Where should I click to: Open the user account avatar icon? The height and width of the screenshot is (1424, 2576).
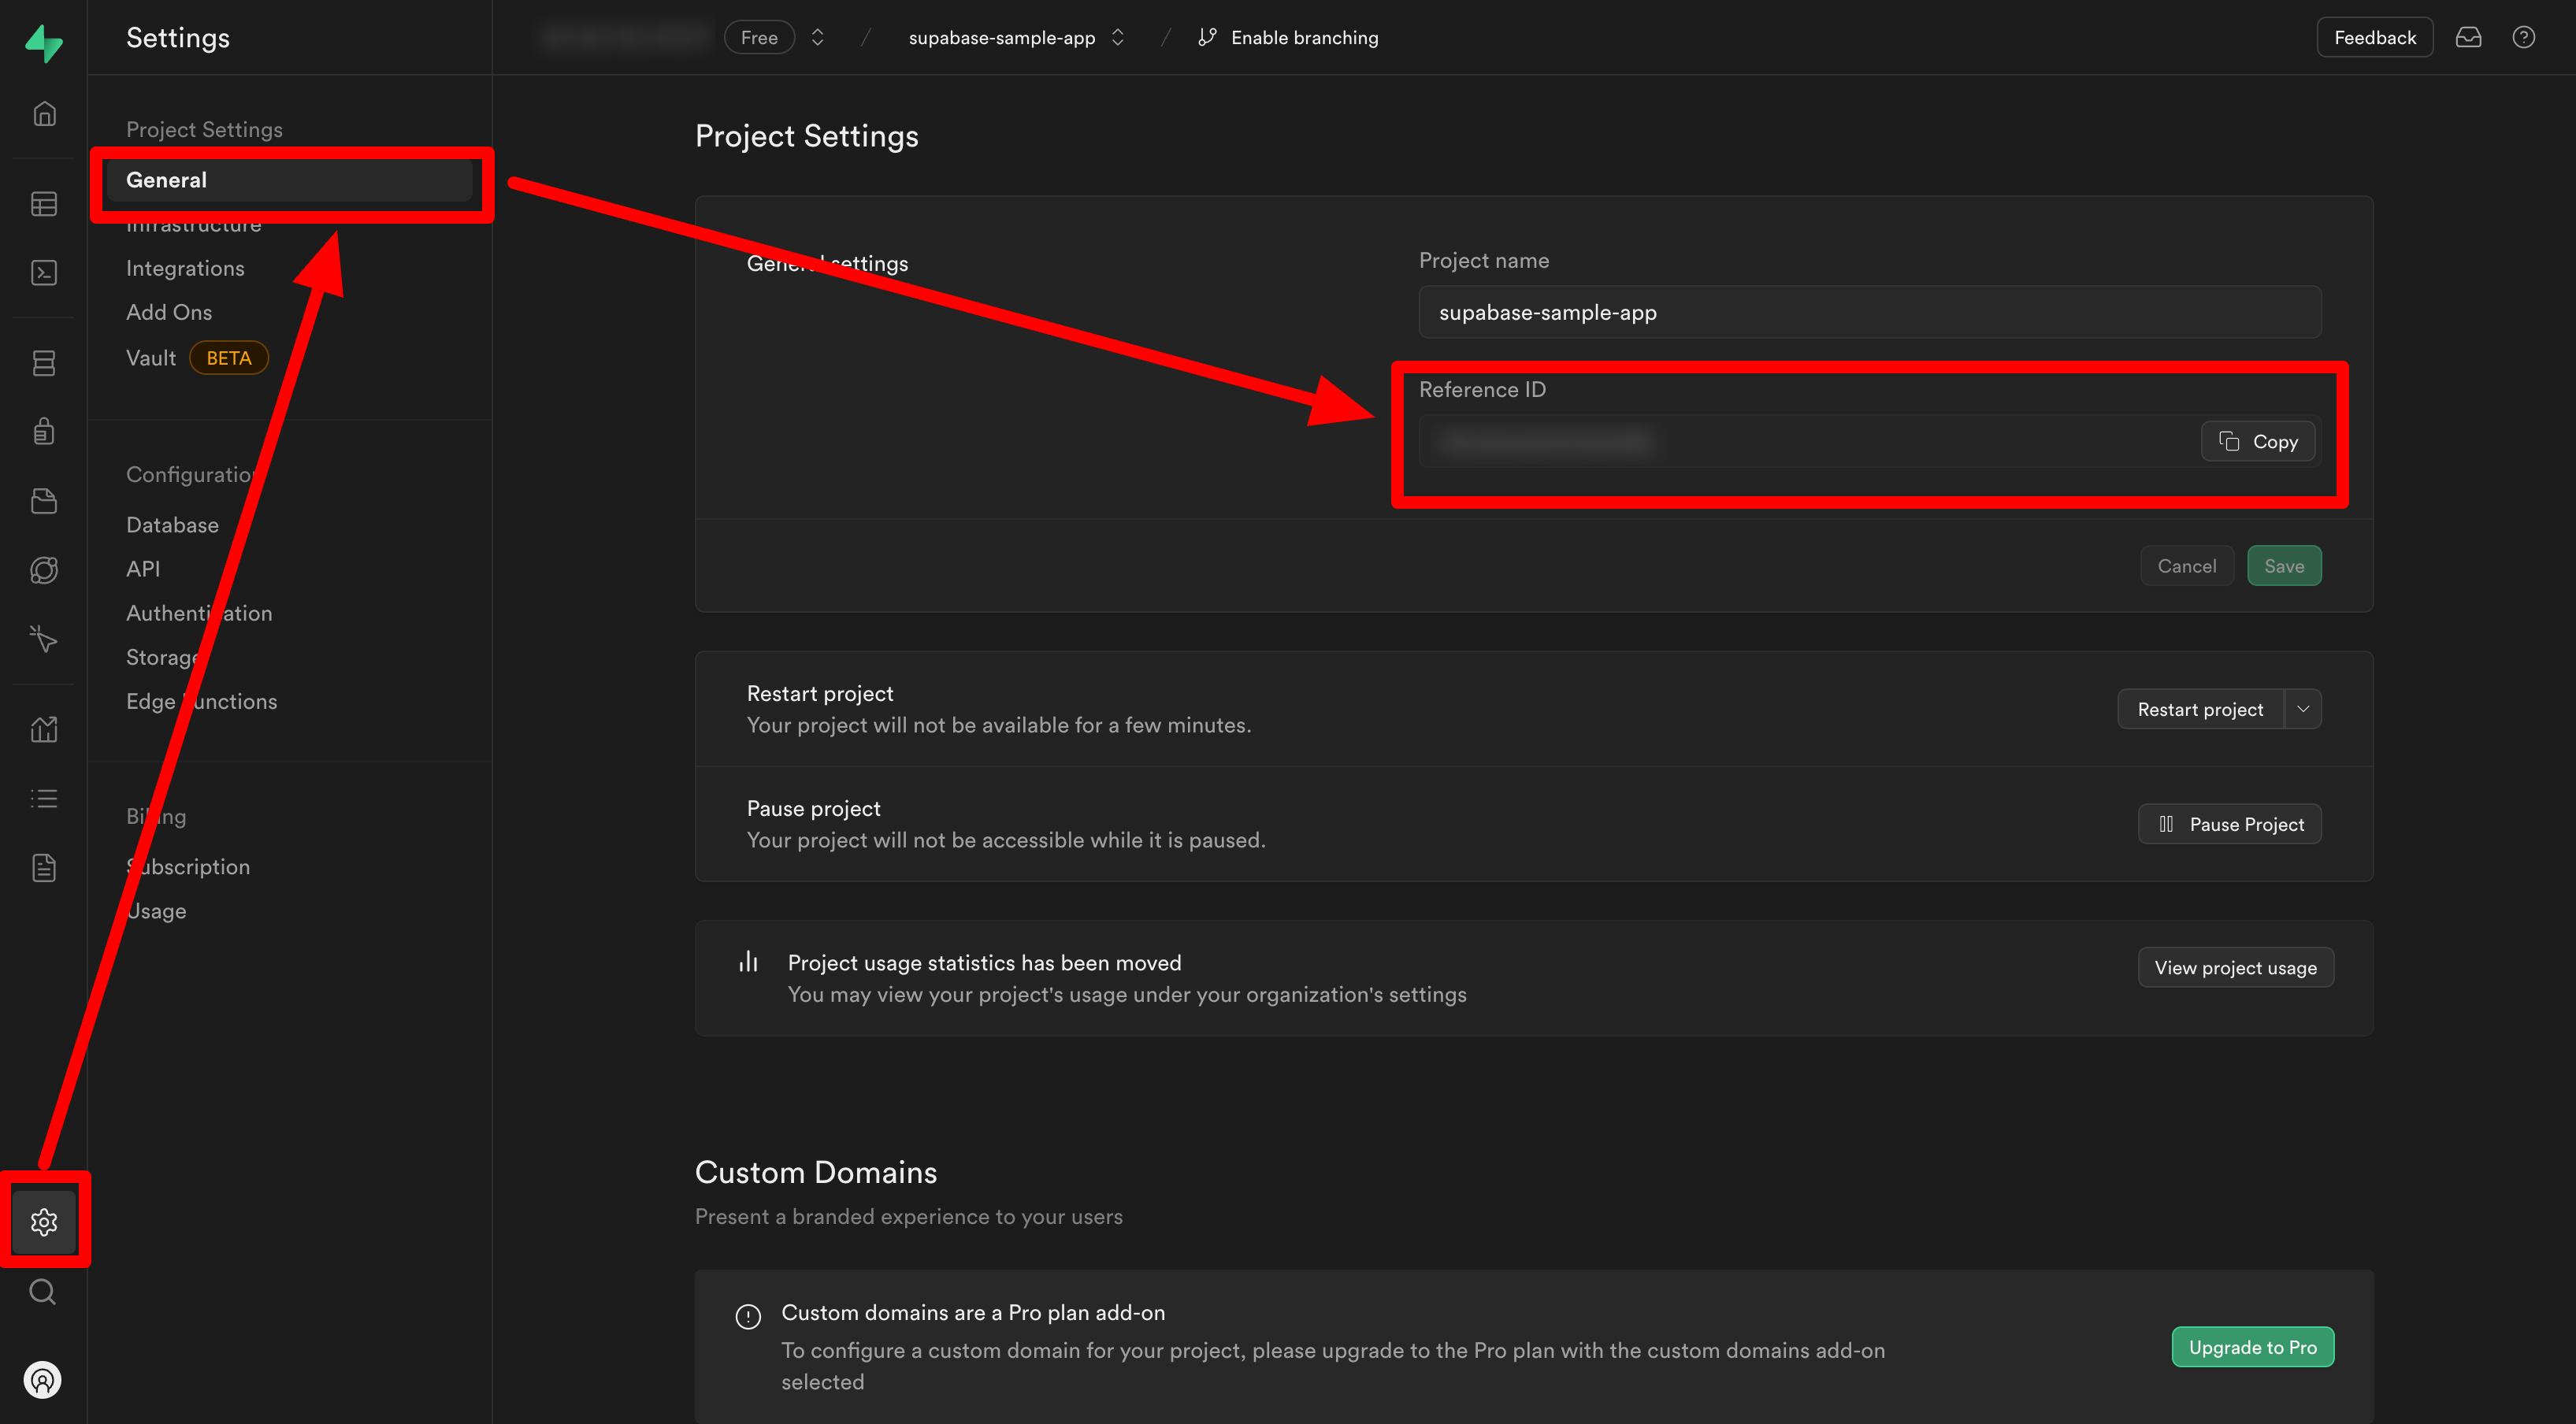point(43,1380)
